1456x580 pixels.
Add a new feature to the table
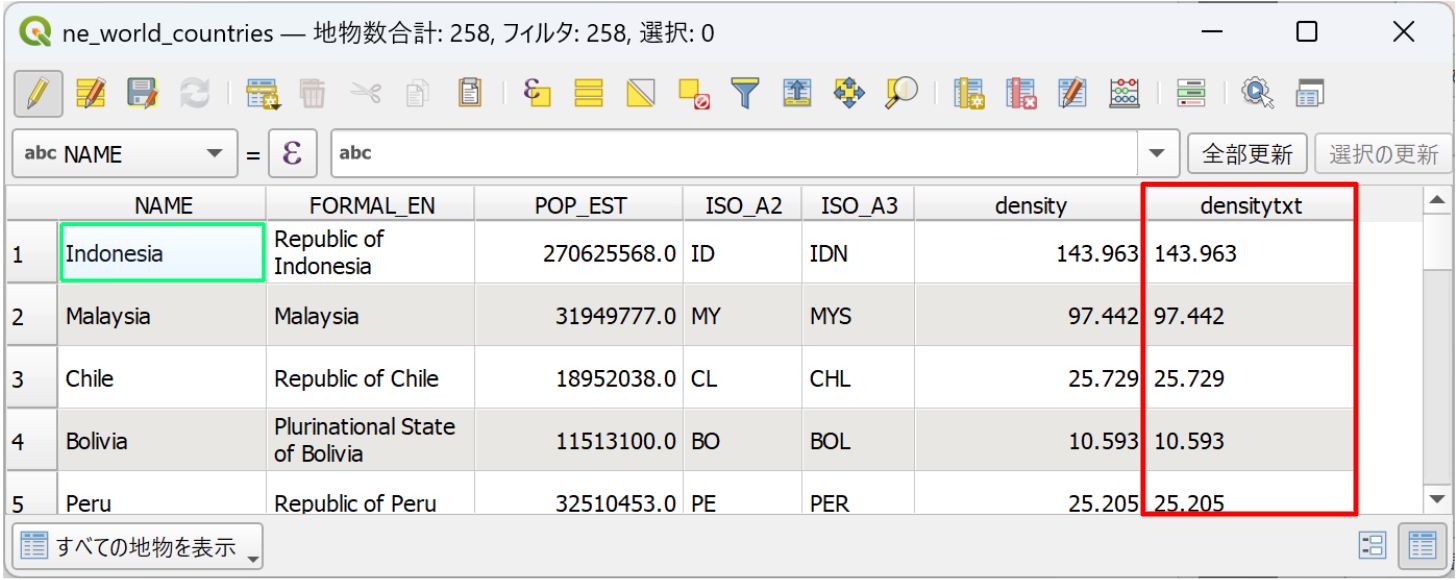pyautogui.click(x=263, y=94)
